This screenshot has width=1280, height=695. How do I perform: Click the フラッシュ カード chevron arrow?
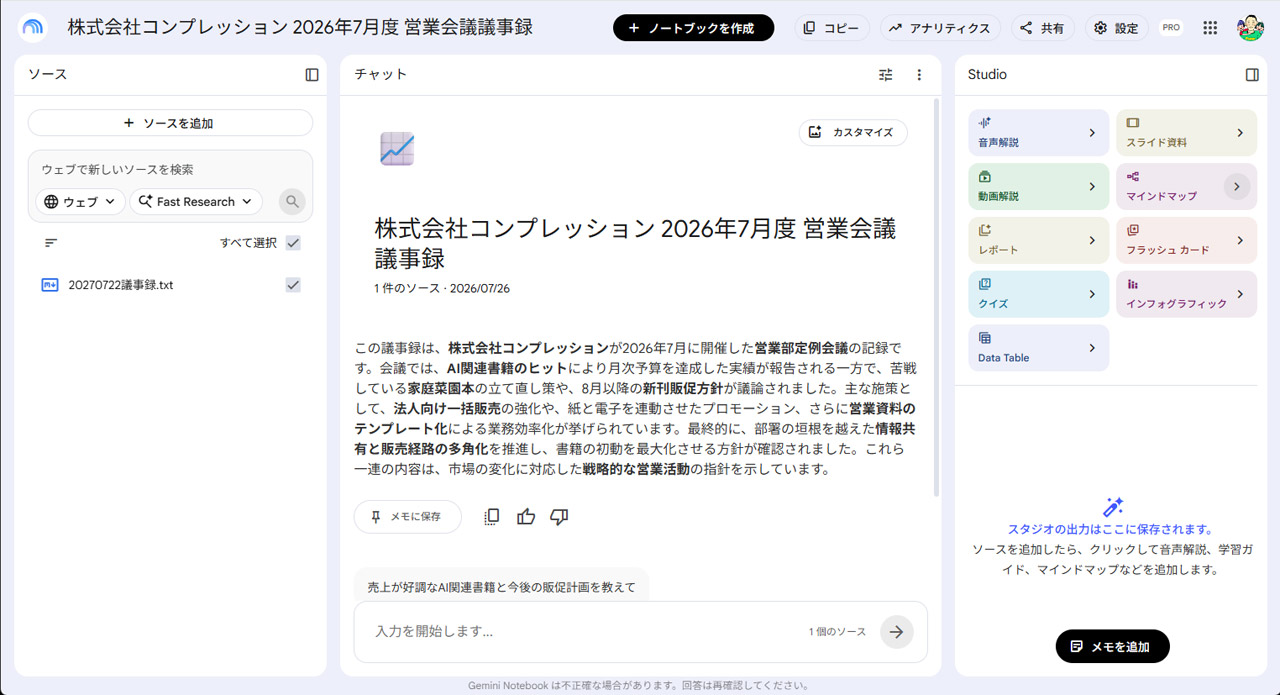[1240, 241]
